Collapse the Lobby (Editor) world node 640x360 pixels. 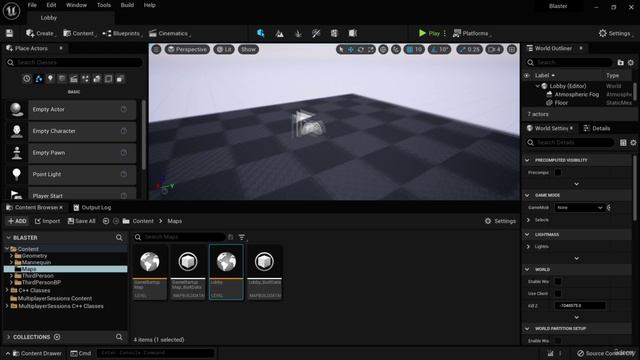click(538, 86)
